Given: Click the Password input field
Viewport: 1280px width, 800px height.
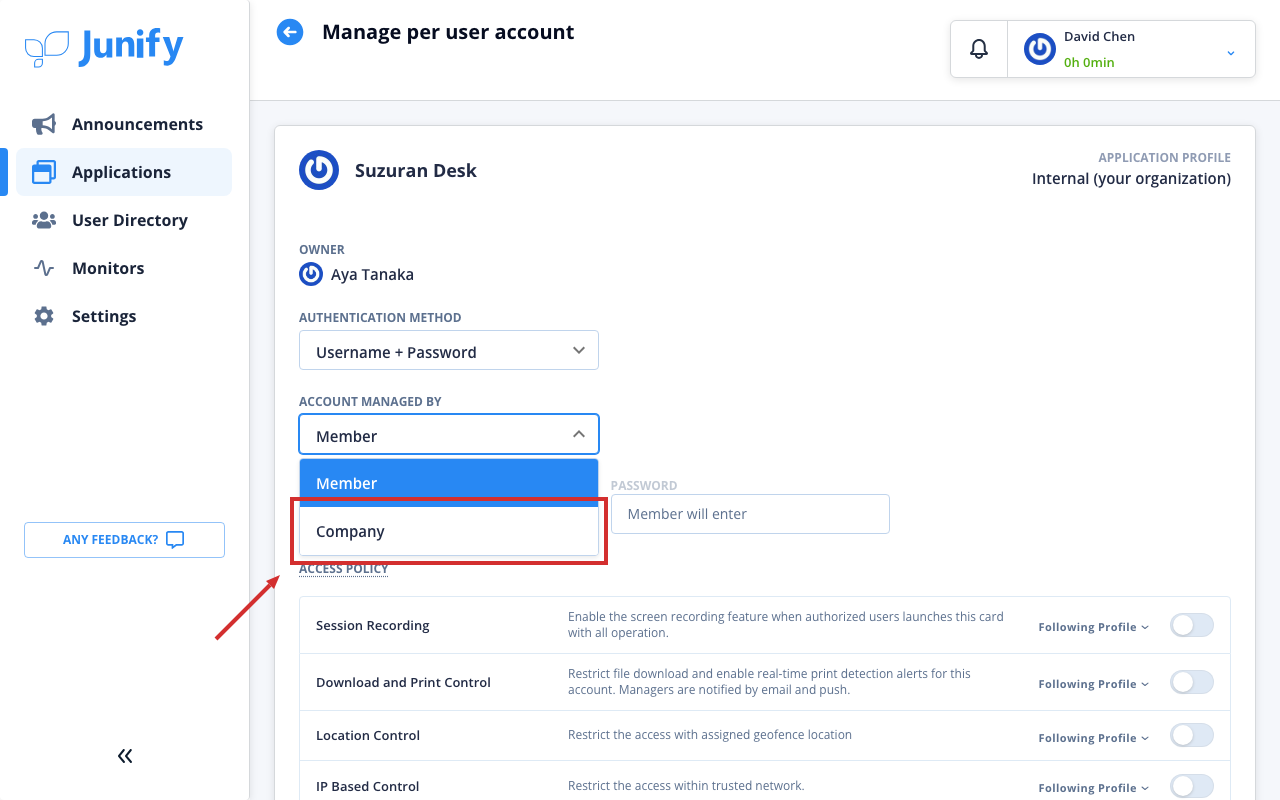Looking at the screenshot, I should [x=750, y=514].
